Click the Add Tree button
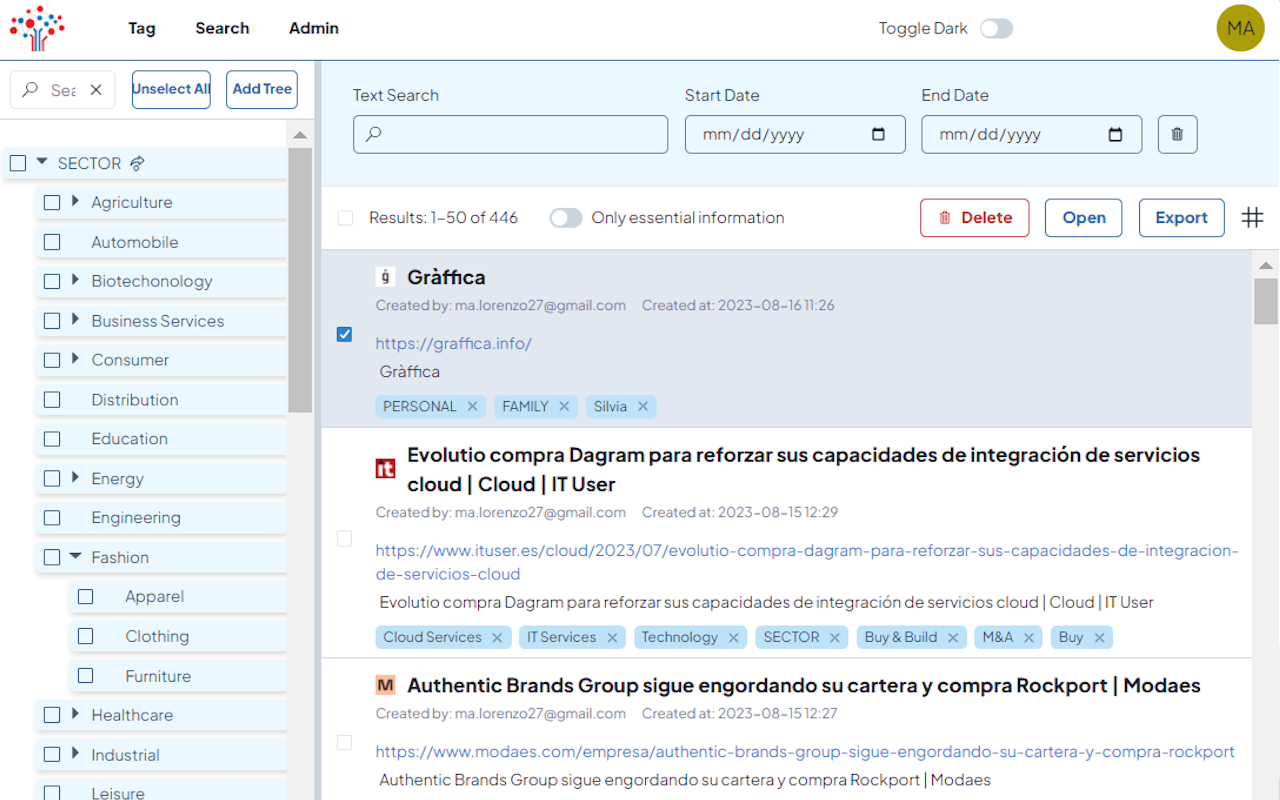1280x800 pixels. tap(262, 89)
